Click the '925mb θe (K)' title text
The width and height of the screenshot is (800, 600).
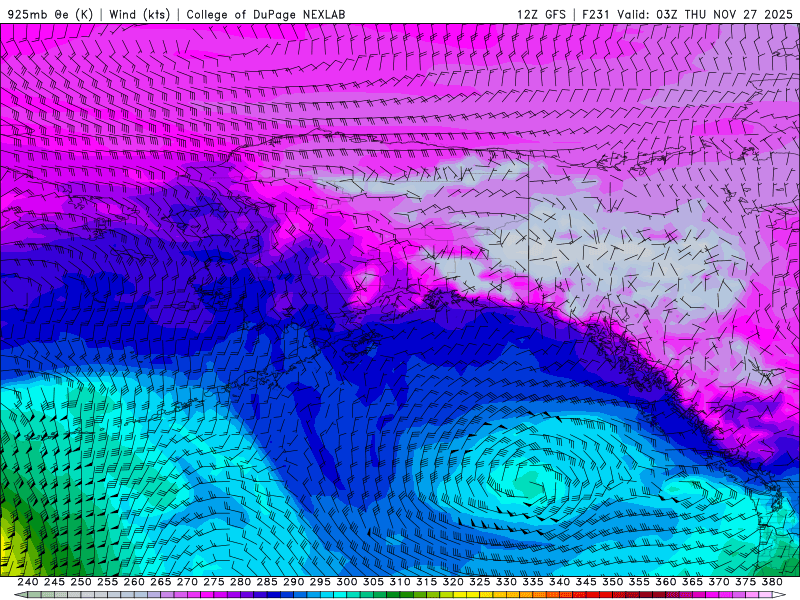50,14
